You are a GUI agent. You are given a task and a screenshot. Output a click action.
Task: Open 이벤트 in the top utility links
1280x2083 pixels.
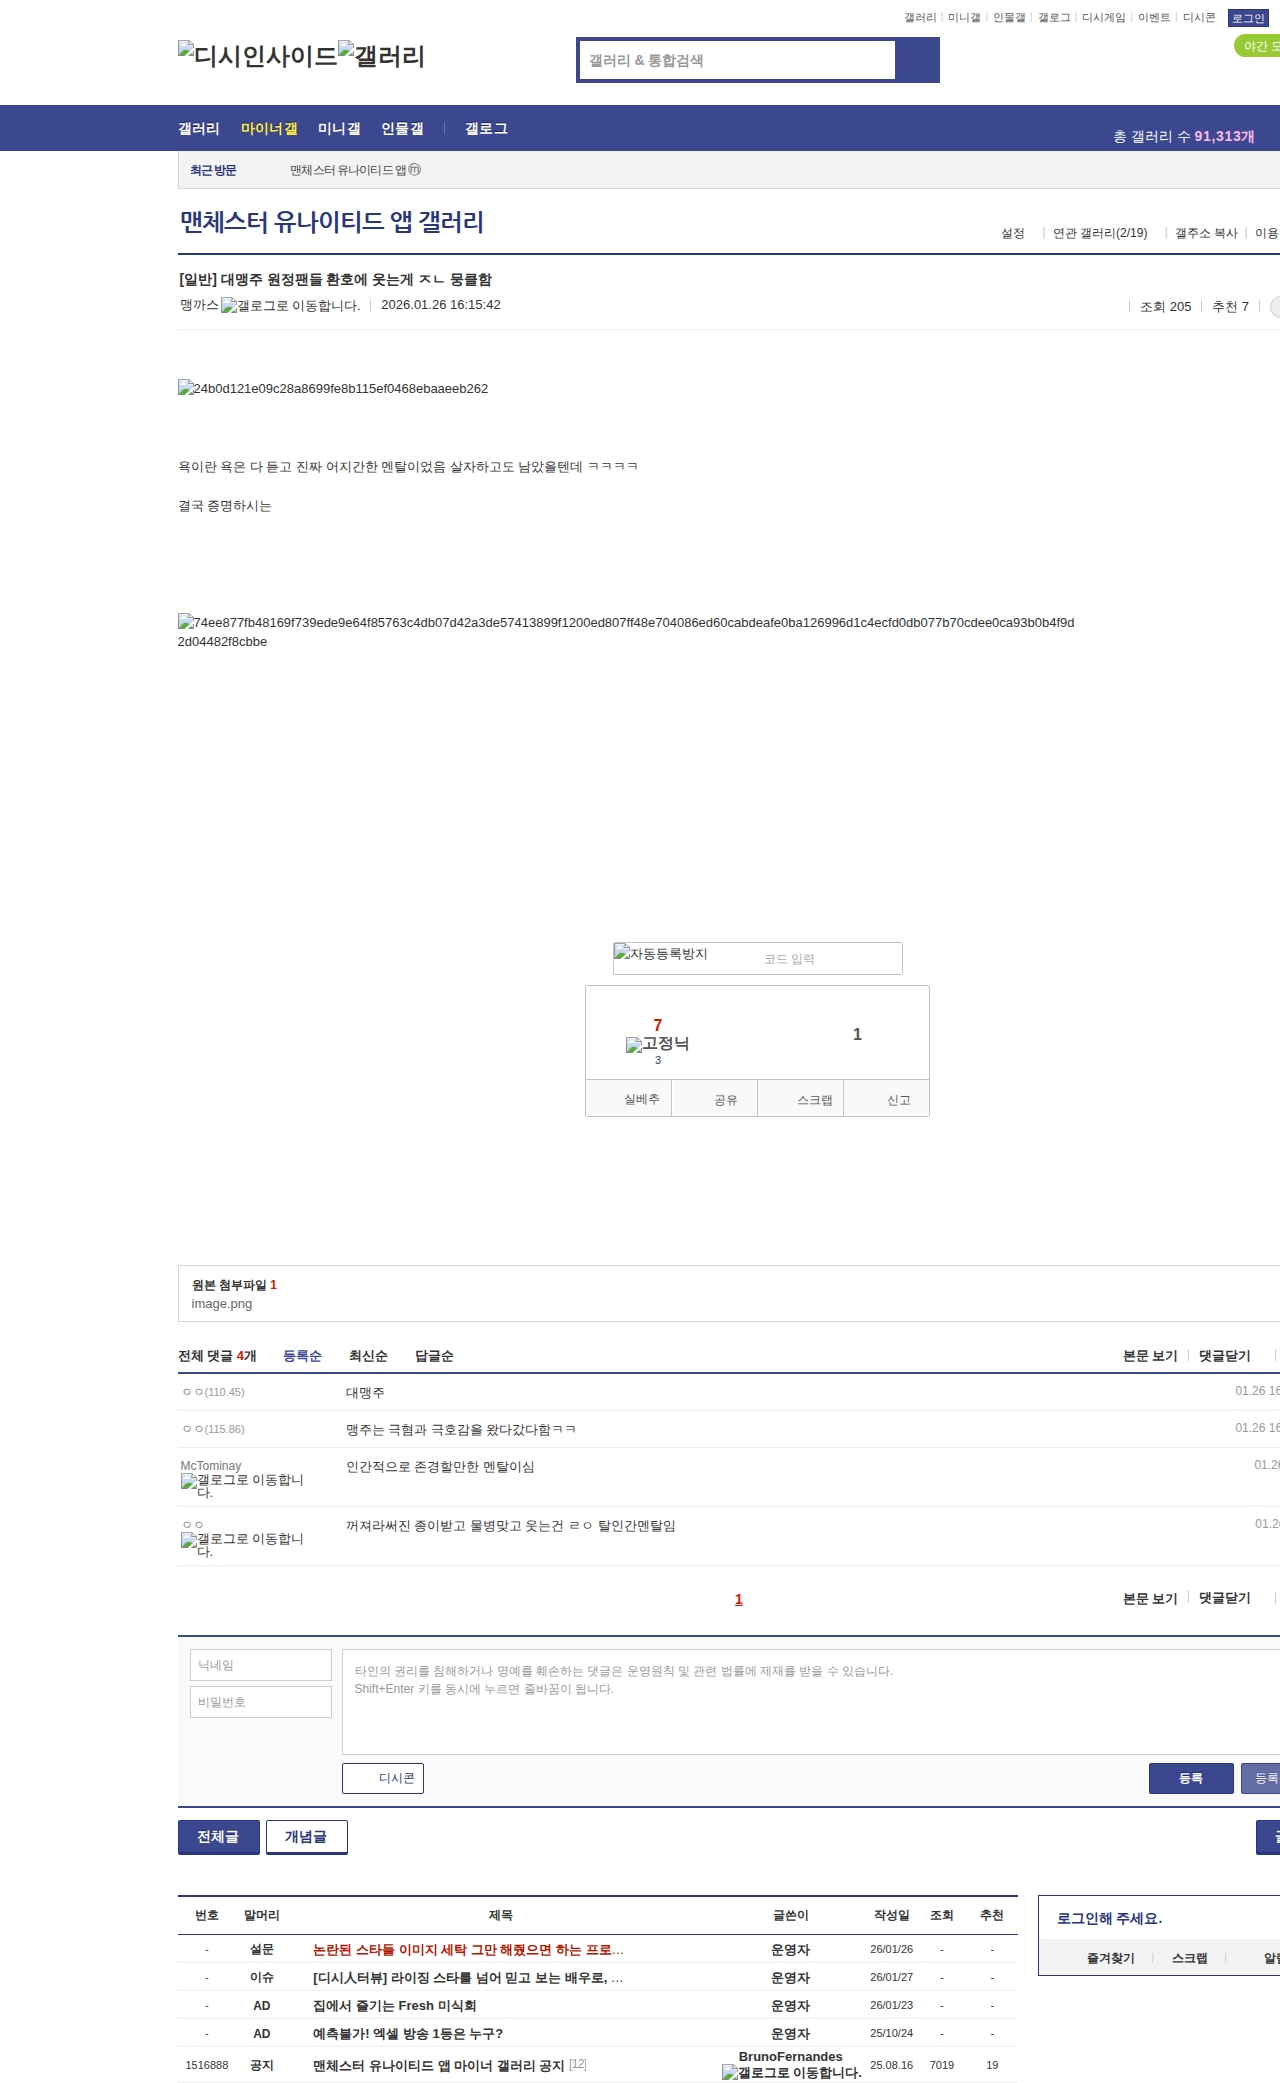pos(1154,18)
